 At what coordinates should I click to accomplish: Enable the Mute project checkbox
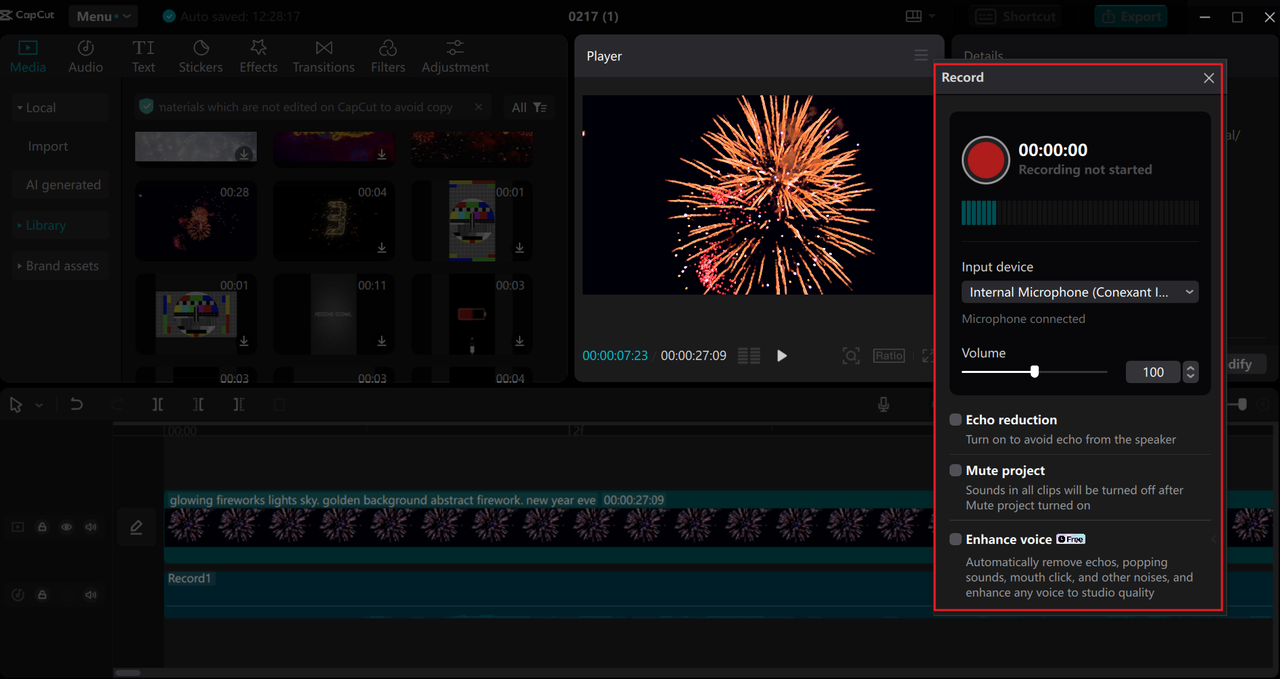coord(956,470)
